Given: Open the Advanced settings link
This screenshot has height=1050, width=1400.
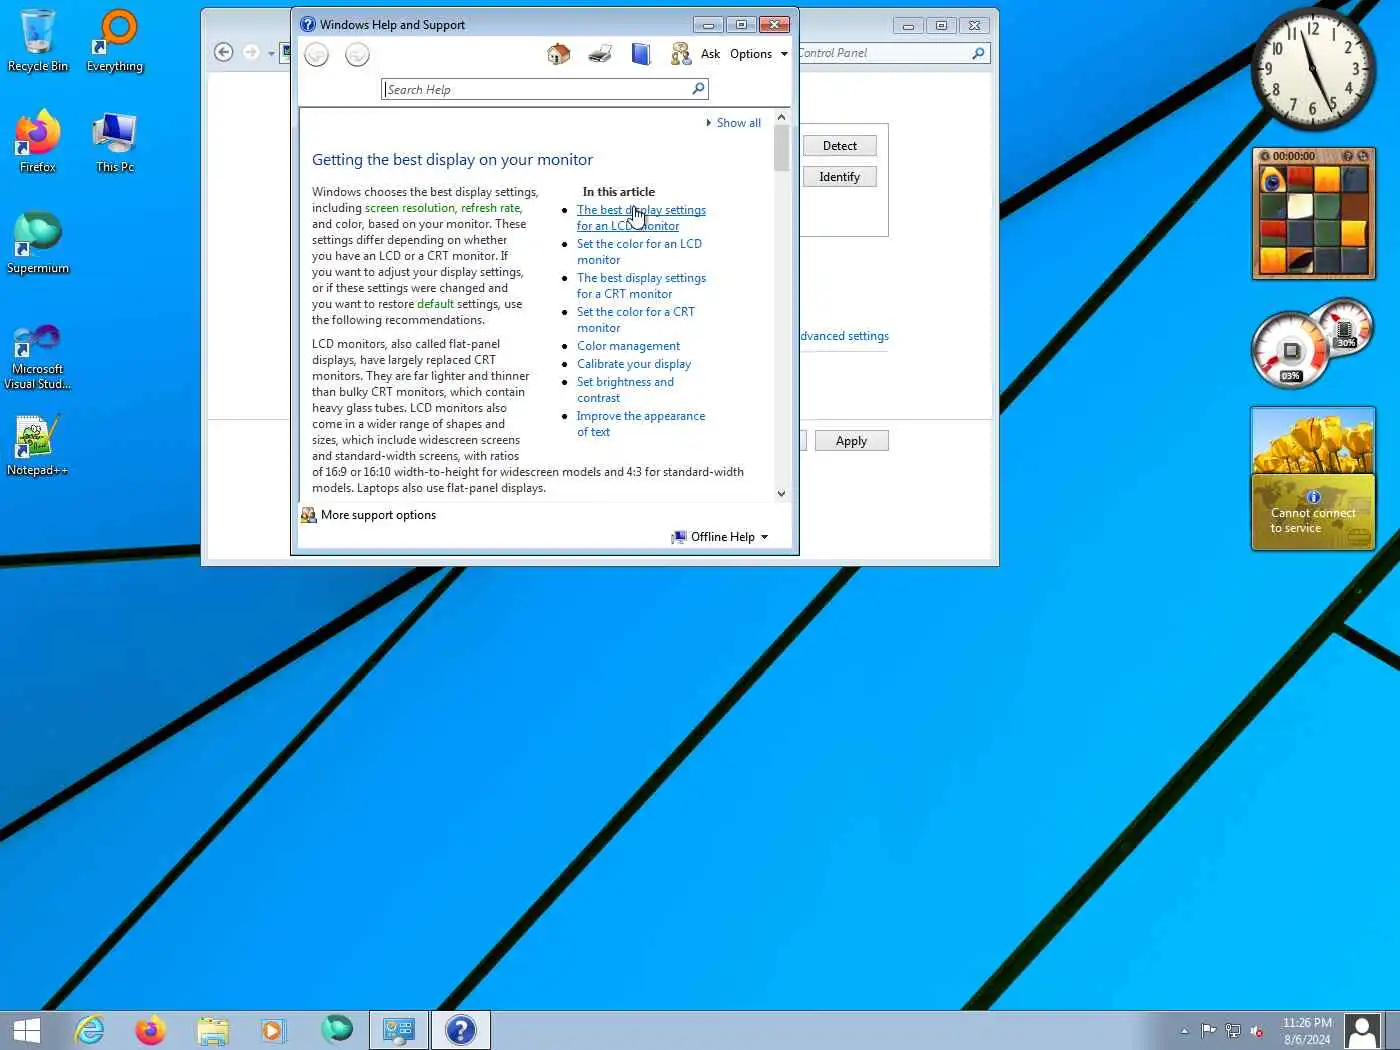Looking at the screenshot, I should pos(844,336).
